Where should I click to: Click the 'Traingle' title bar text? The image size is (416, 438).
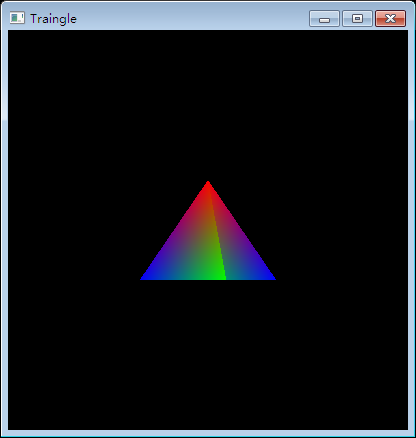pyautogui.click(x=53, y=19)
